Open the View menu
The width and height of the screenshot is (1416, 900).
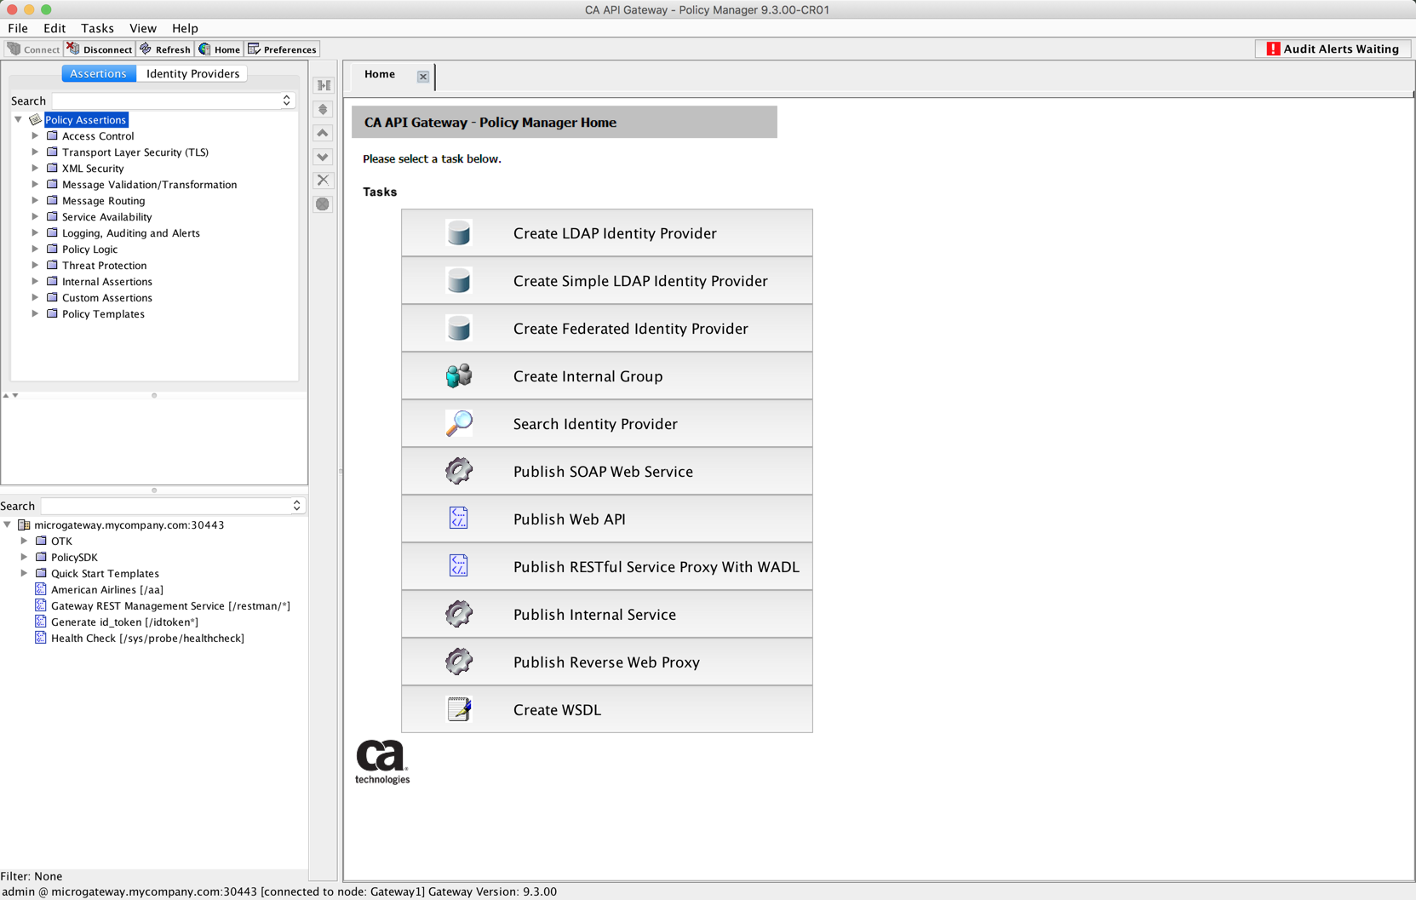click(x=142, y=28)
